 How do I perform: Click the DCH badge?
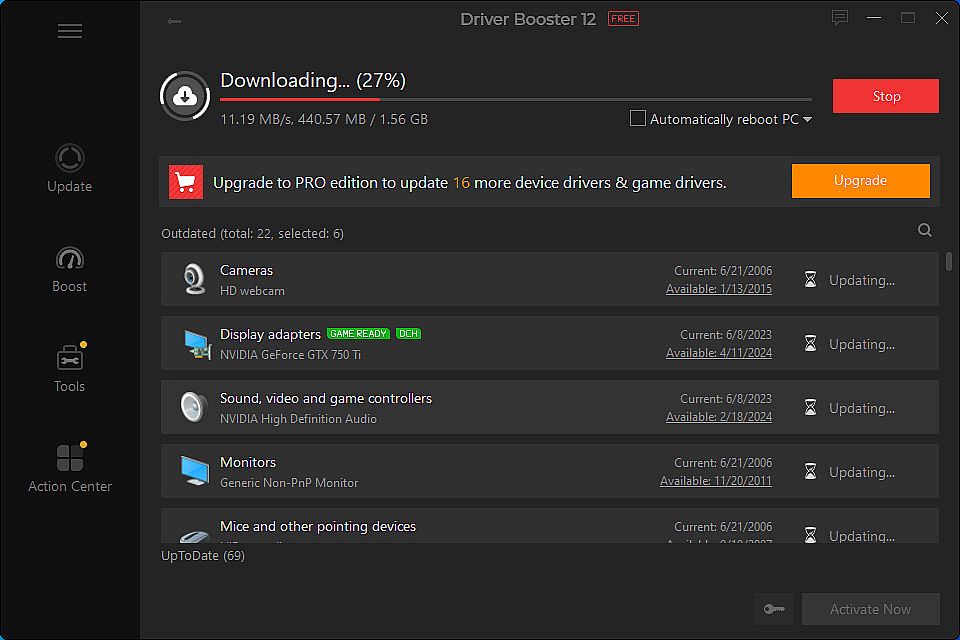408,334
